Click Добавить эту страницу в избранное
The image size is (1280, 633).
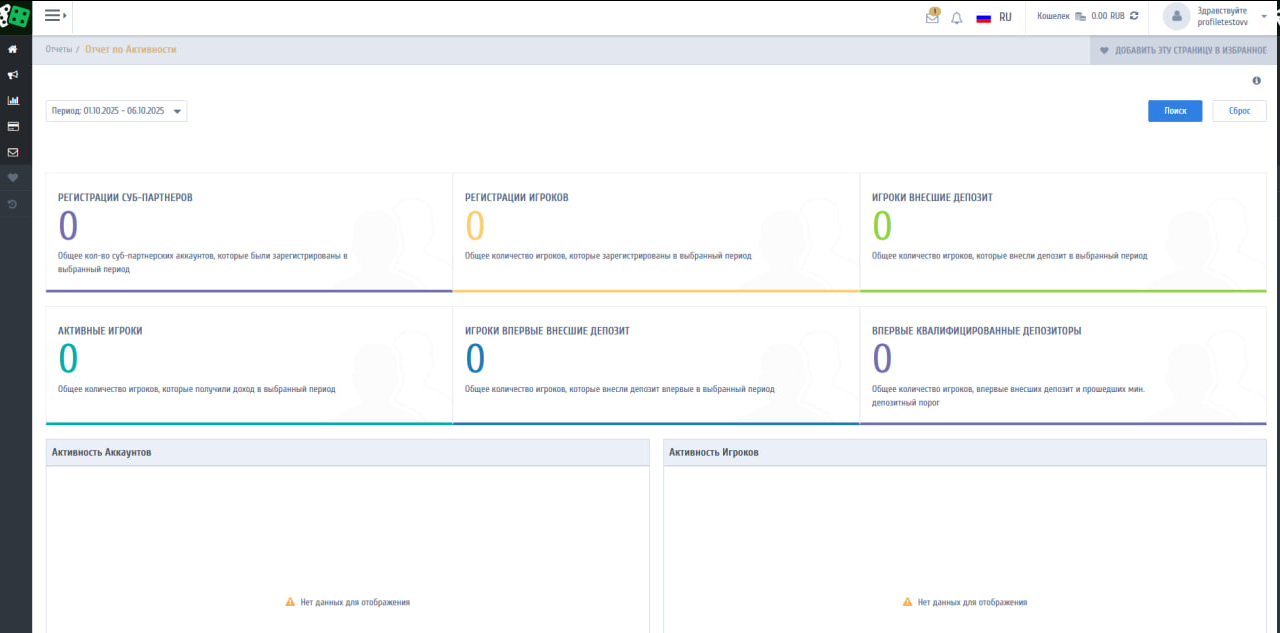pyautogui.click(x=1184, y=50)
